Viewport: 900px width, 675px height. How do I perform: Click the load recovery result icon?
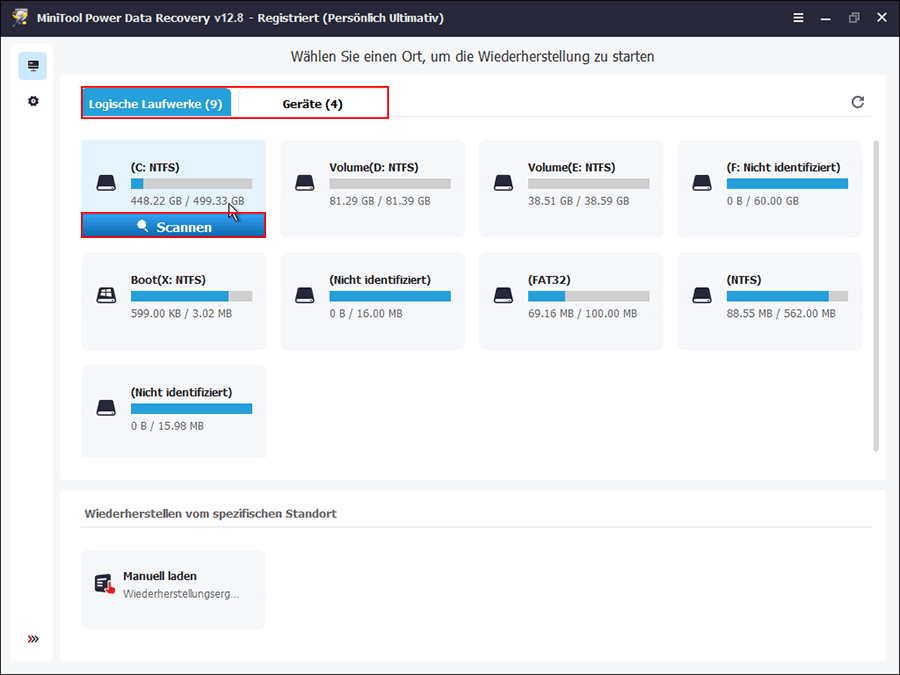(x=106, y=582)
